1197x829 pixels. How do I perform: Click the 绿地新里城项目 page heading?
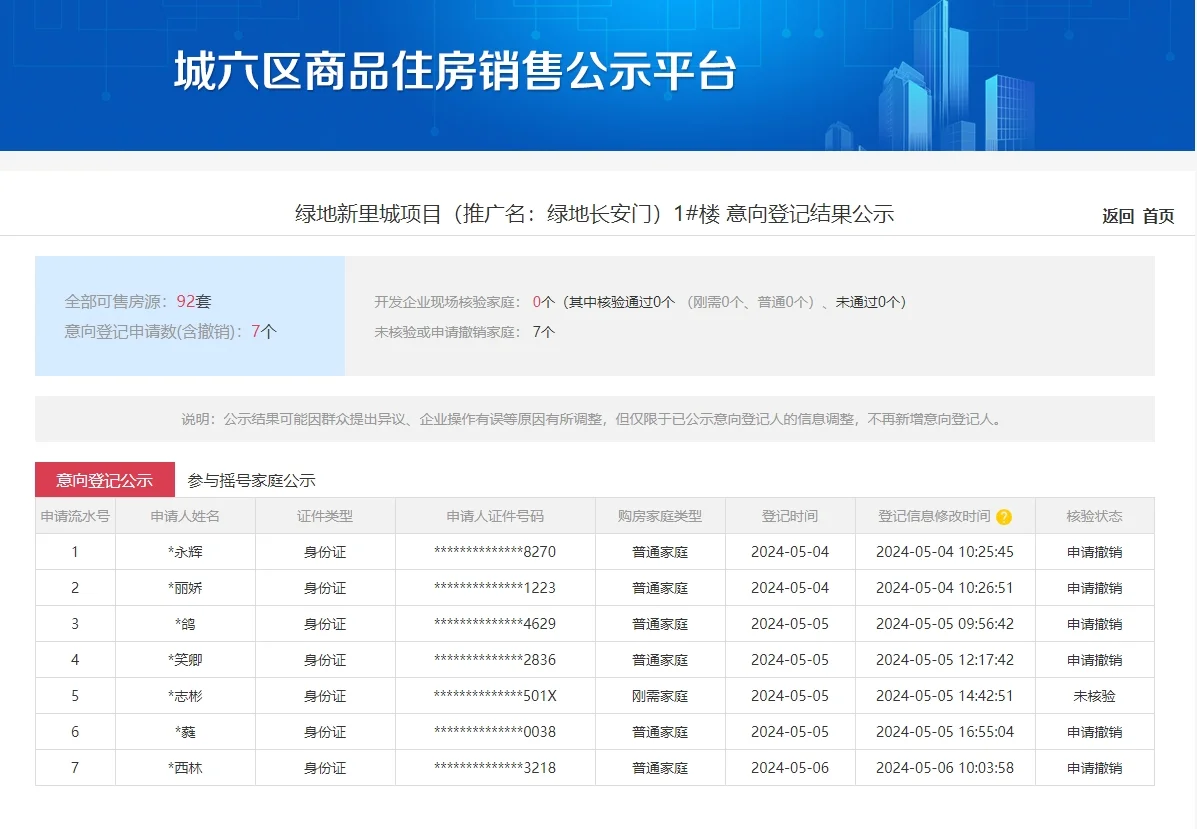point(595,214)
